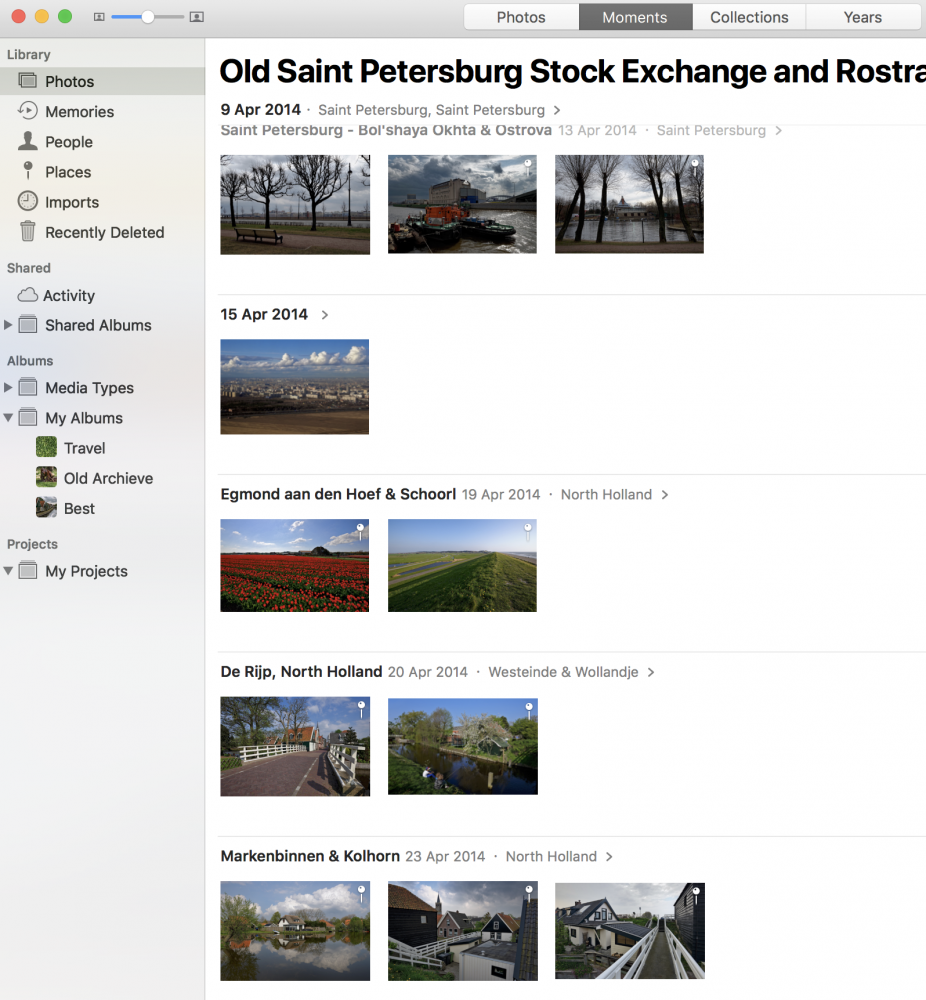
Task: Click chevron next to Westeinde & Wollandje
Action: (650, 672)
